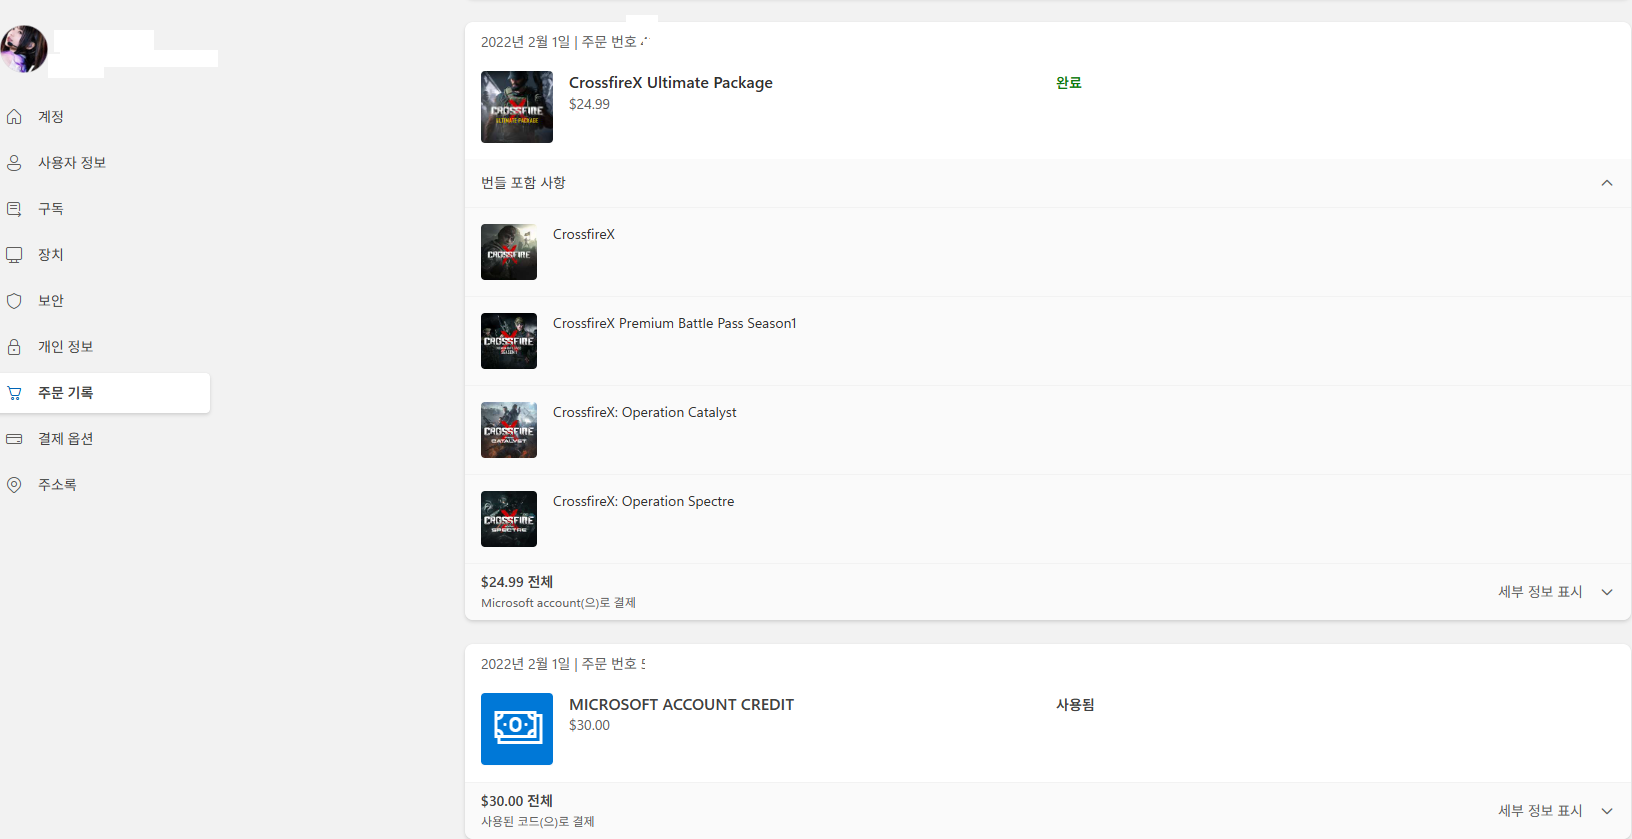Click 세부 정보 표시 for CrossfireX order
The width and height of the screenshot is (1632, 839).
1540,592
